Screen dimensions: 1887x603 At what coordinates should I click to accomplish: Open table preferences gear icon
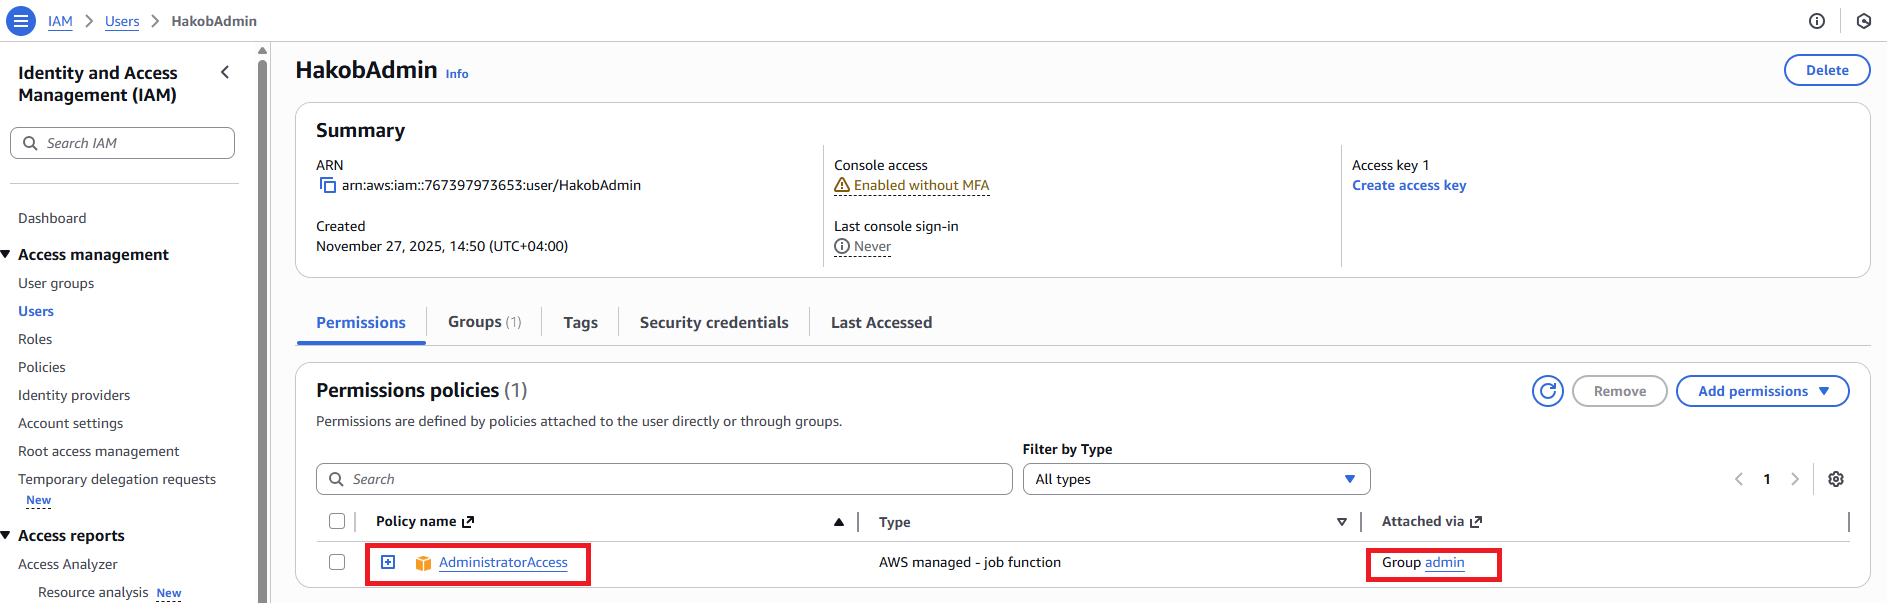click(x=1835, y=479)
